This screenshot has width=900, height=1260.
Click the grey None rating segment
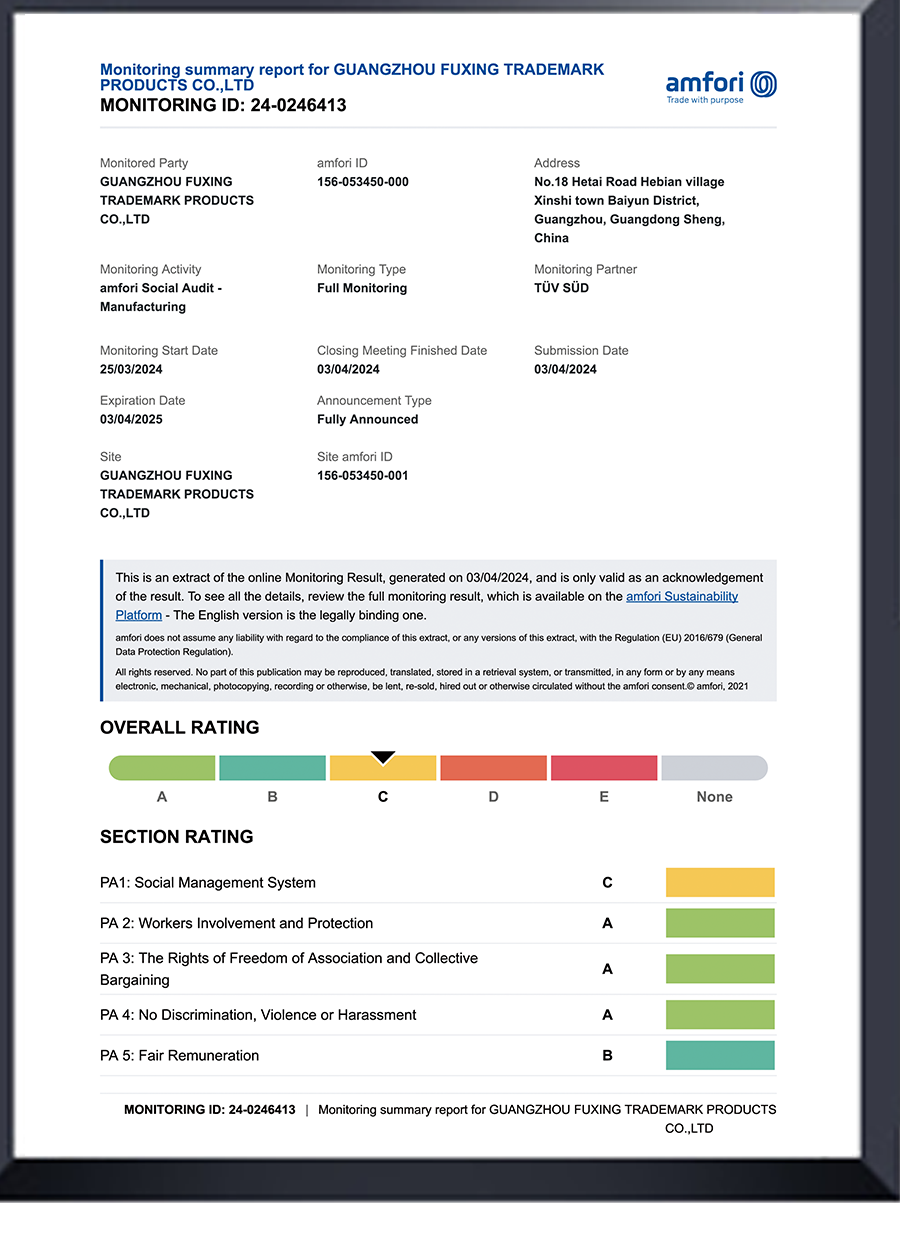[x=715, y=768]
